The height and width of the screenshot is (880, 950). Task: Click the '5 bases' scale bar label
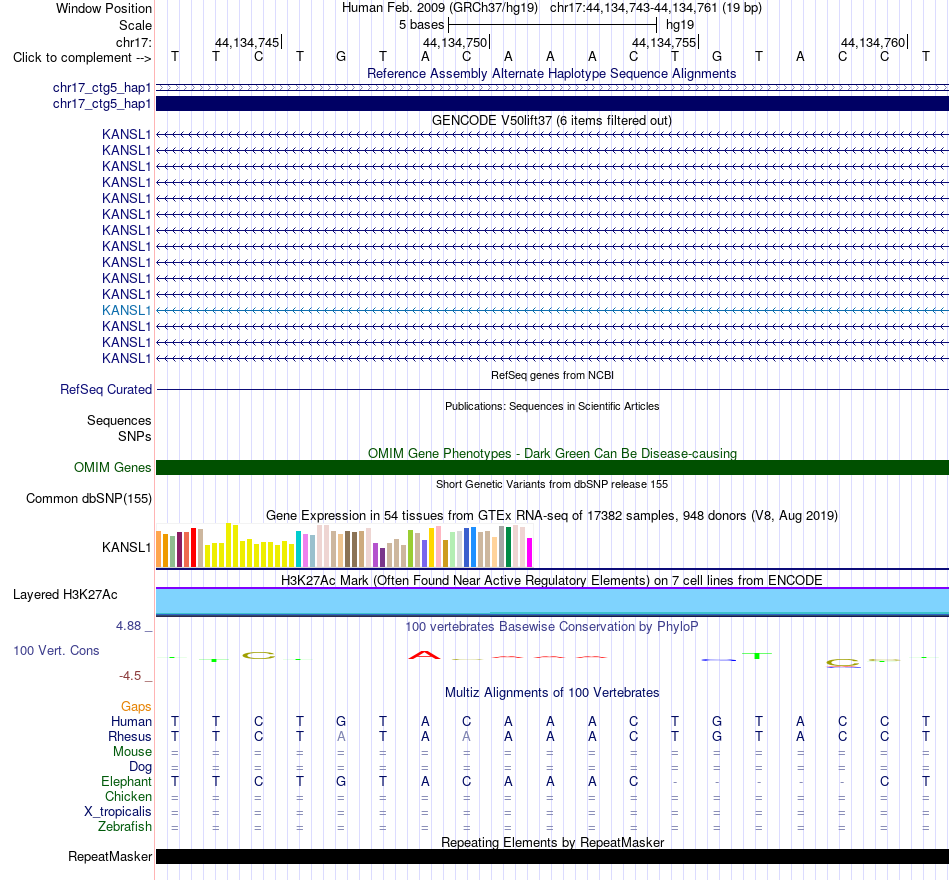coord(421,25)
